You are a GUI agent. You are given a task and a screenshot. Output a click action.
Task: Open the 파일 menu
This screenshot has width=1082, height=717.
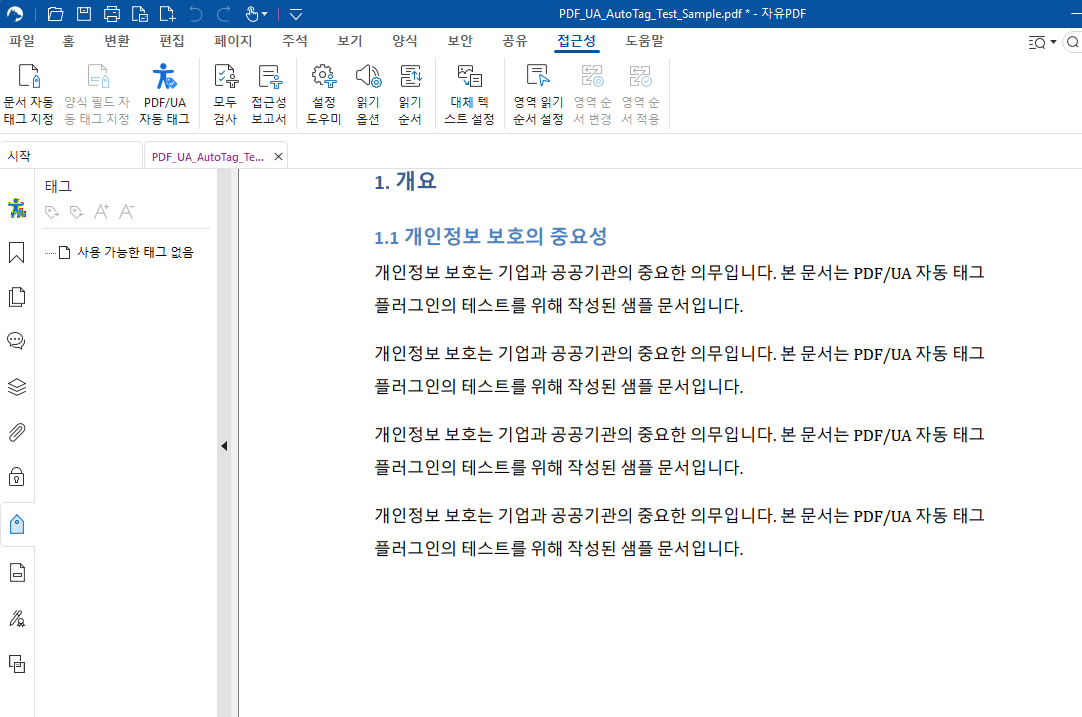coord(22,41)
